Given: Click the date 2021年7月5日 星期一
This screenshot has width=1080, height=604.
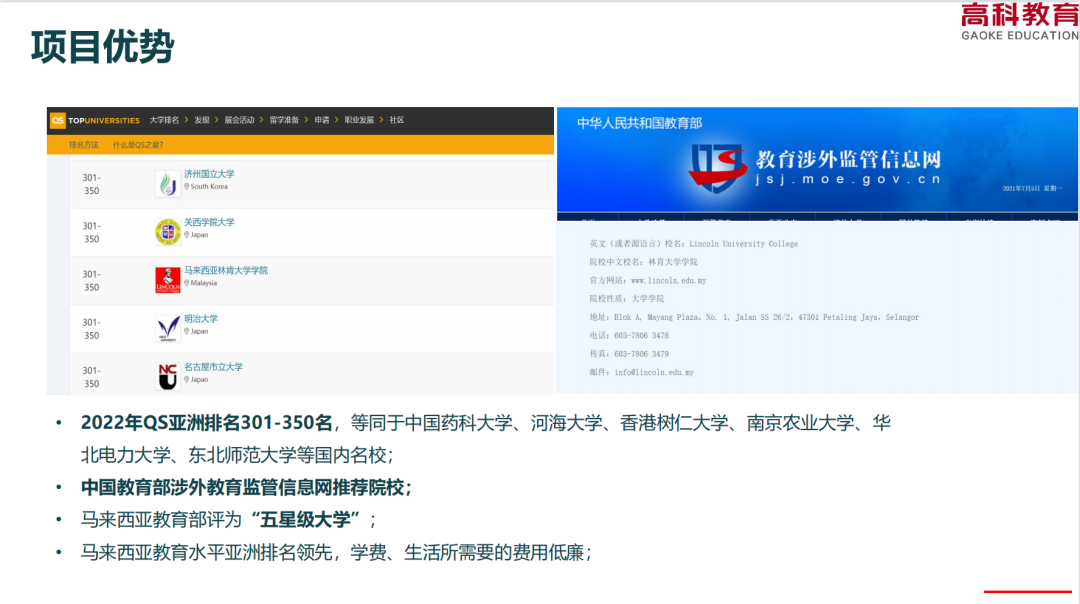Looking at the screenshot, I should tap(1032, 189).
